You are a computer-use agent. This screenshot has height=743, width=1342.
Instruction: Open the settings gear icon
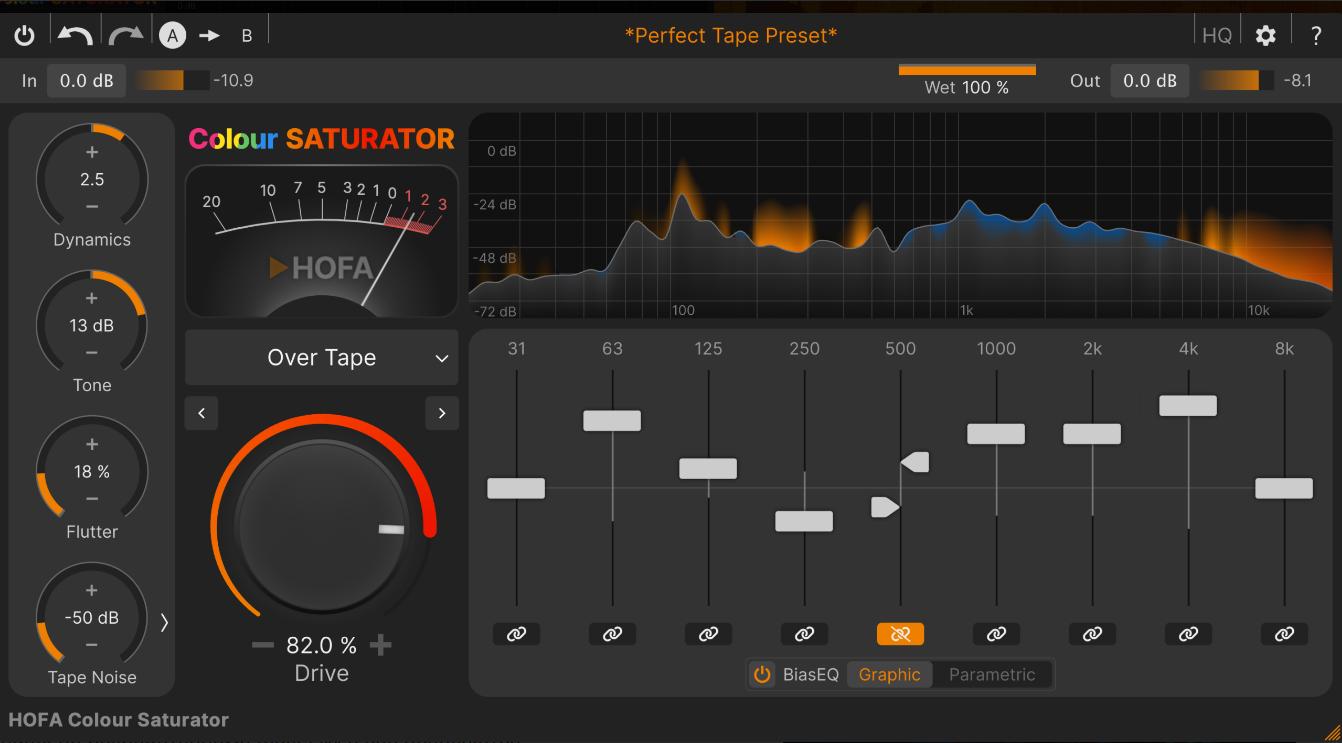[x=1266, y=36]
